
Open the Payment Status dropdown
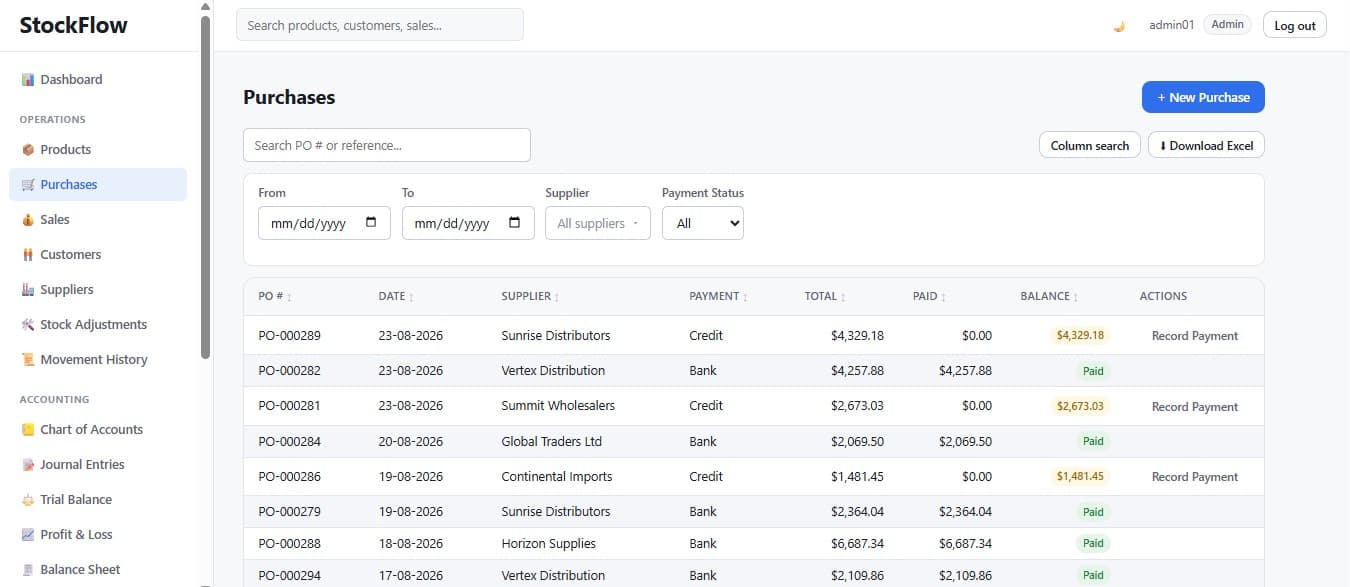[703, 223]
